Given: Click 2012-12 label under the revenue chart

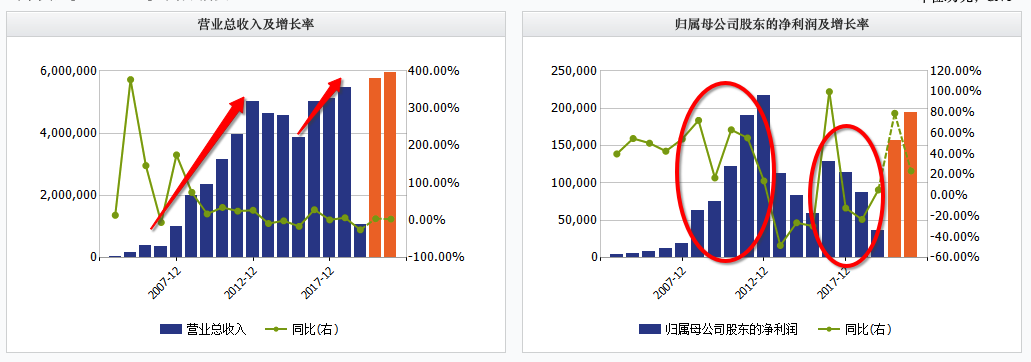Looking at the screenshot, I should [x=241, y=283].
